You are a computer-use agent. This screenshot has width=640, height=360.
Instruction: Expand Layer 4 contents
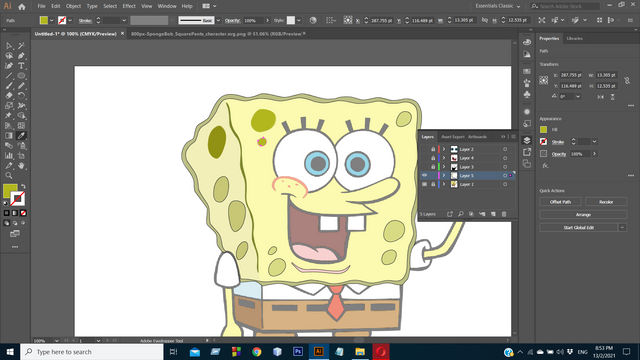coord(444,158)
